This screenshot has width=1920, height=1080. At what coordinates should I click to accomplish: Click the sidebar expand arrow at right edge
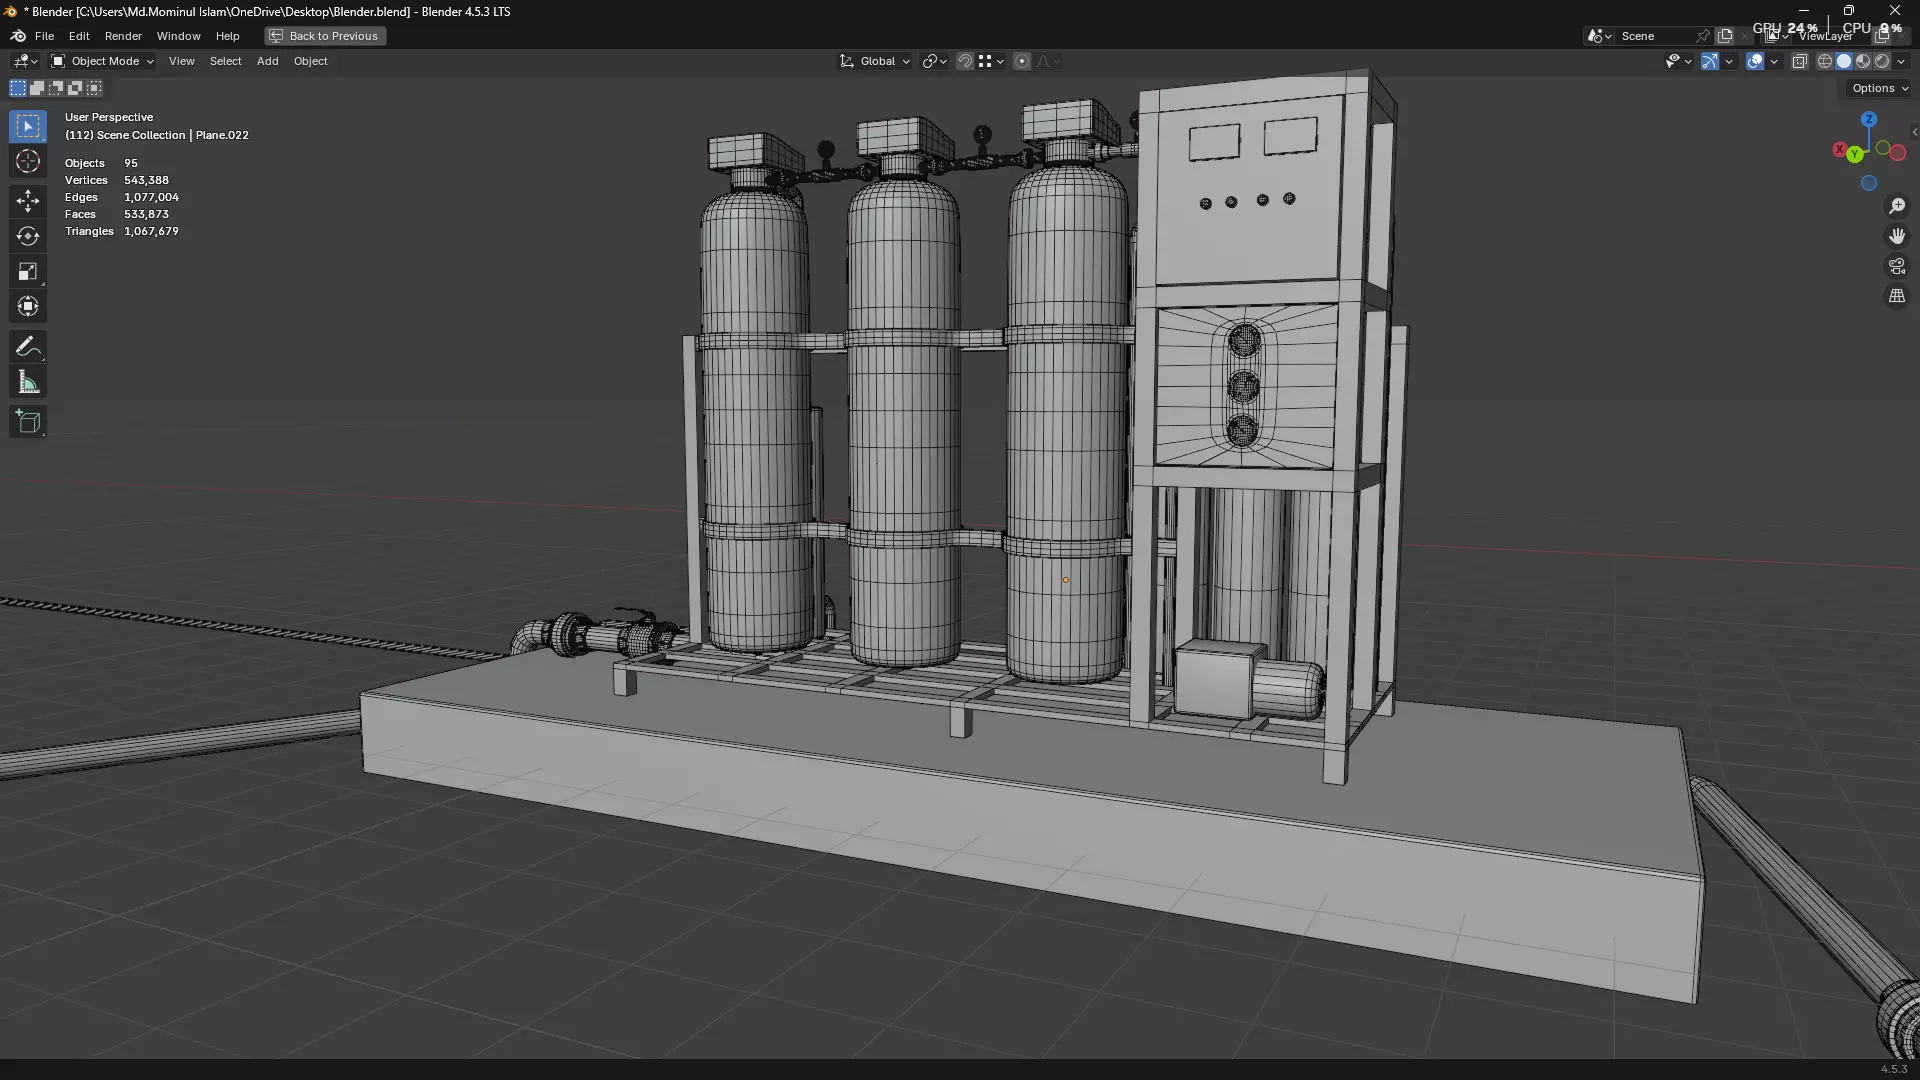[x=1914, y=132]
